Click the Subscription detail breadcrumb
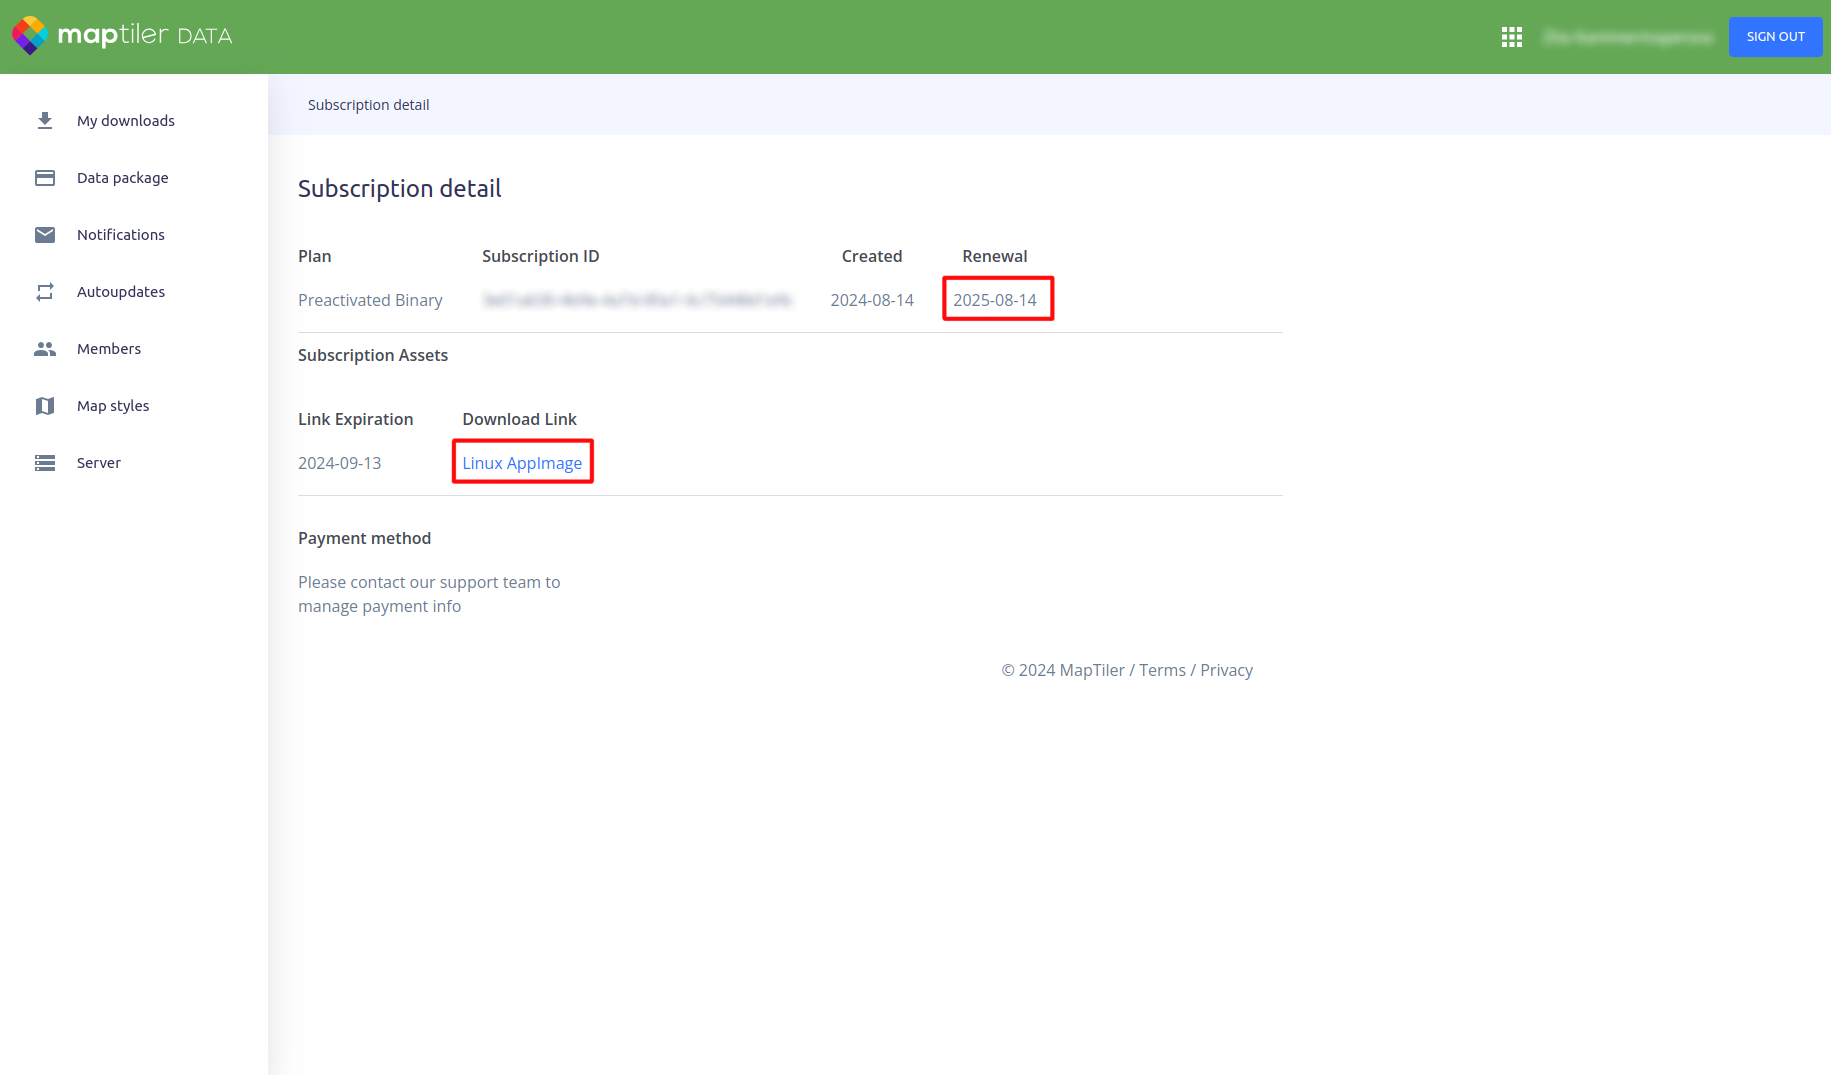1831x1075 pixels. pyautogui.click(x=369, y=105)
